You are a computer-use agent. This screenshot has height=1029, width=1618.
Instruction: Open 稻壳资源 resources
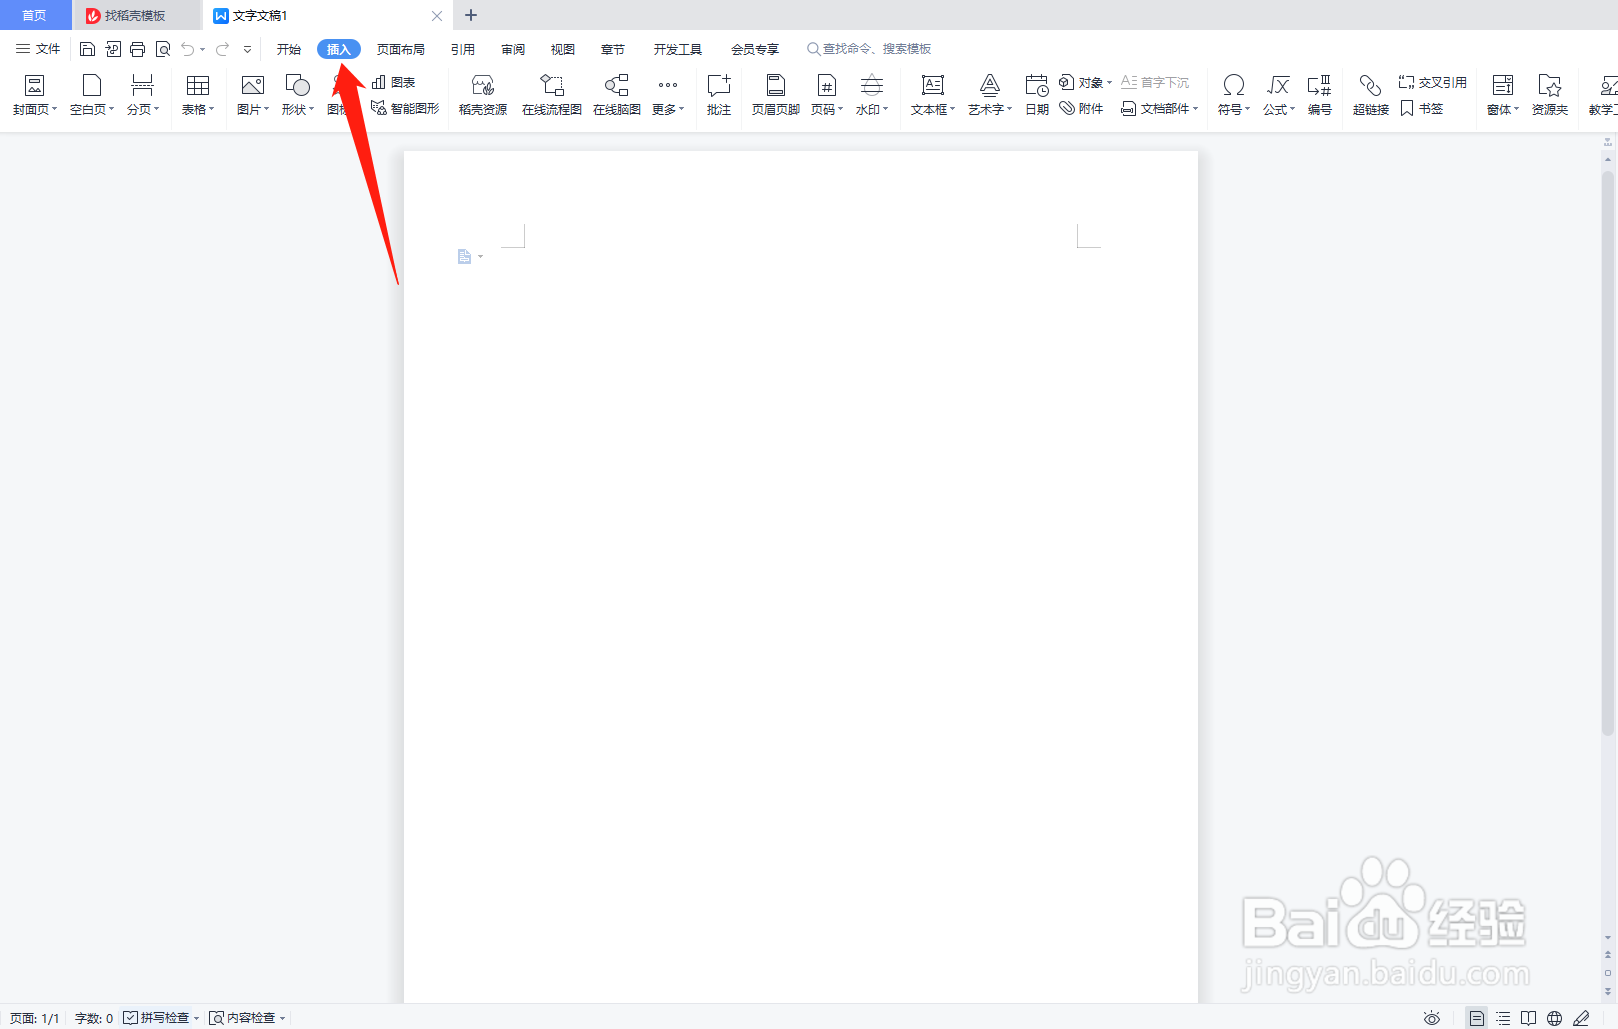tap(483, 95)
